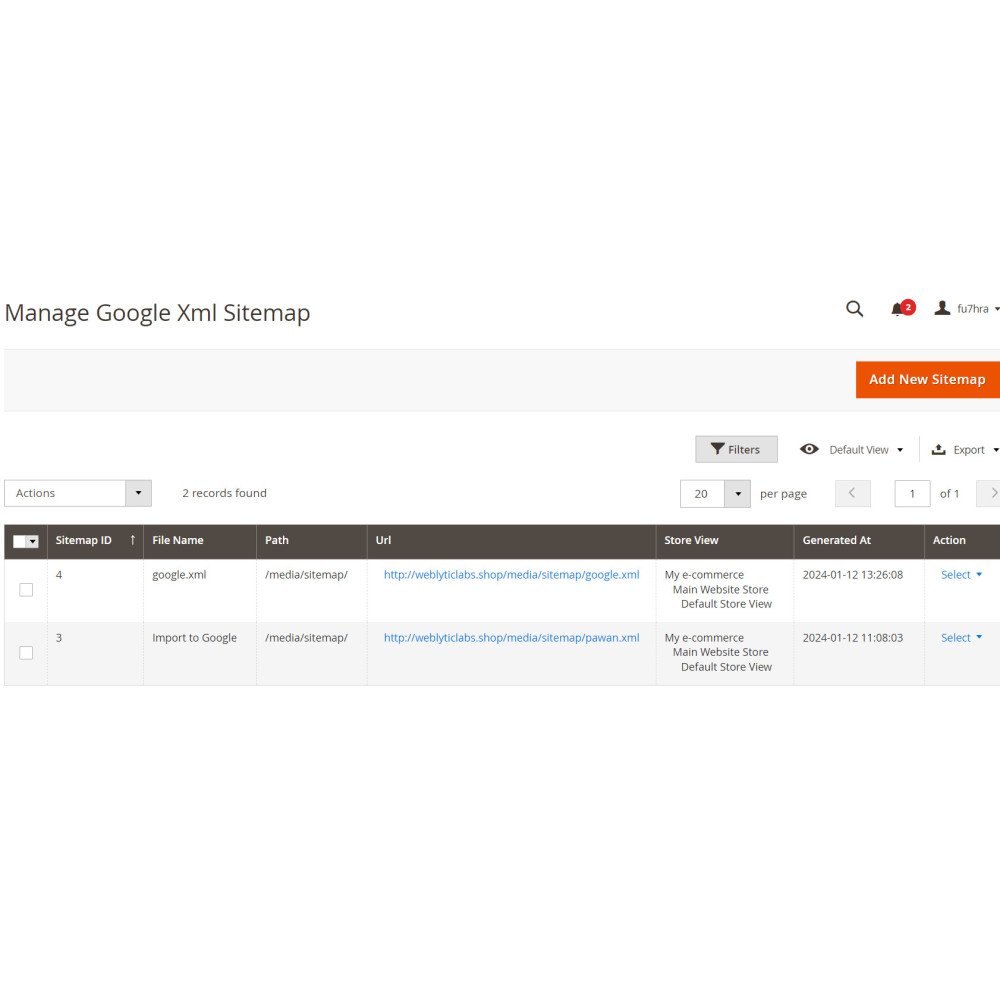
Task: Focus the current page number field
Action: pos(912,494)
